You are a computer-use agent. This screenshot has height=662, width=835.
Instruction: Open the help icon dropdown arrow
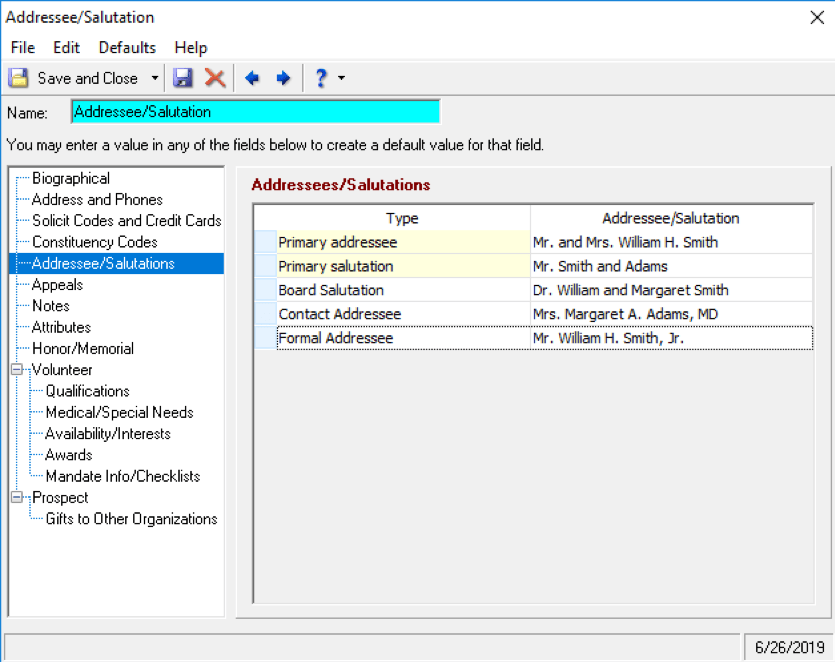point(341,78)
